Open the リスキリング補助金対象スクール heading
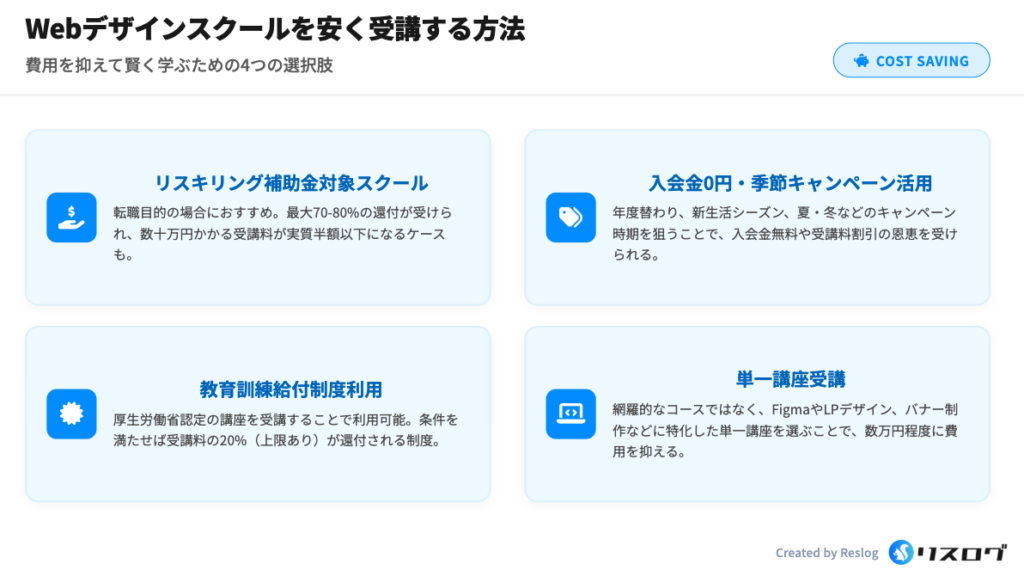Viewport: 1024px width, 570px height. point(290,184)
